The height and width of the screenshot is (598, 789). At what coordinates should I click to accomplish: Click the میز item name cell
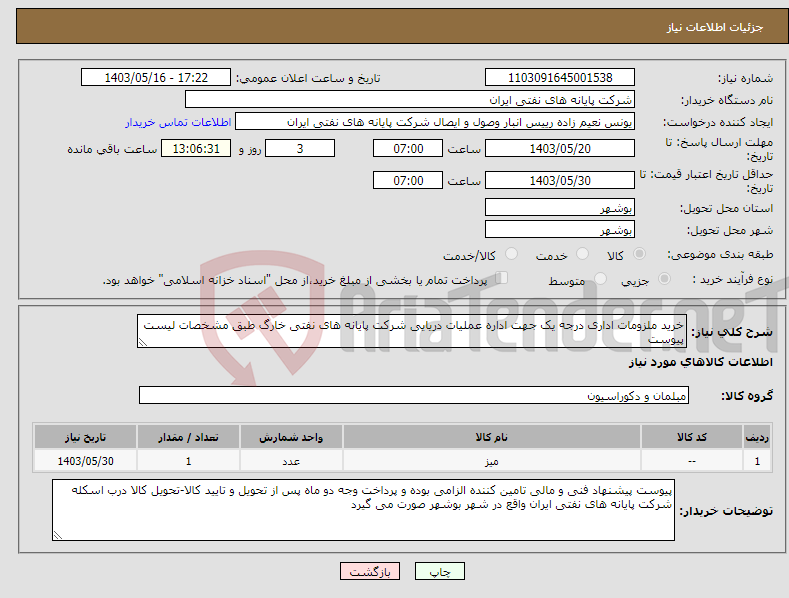click(492, 461)
